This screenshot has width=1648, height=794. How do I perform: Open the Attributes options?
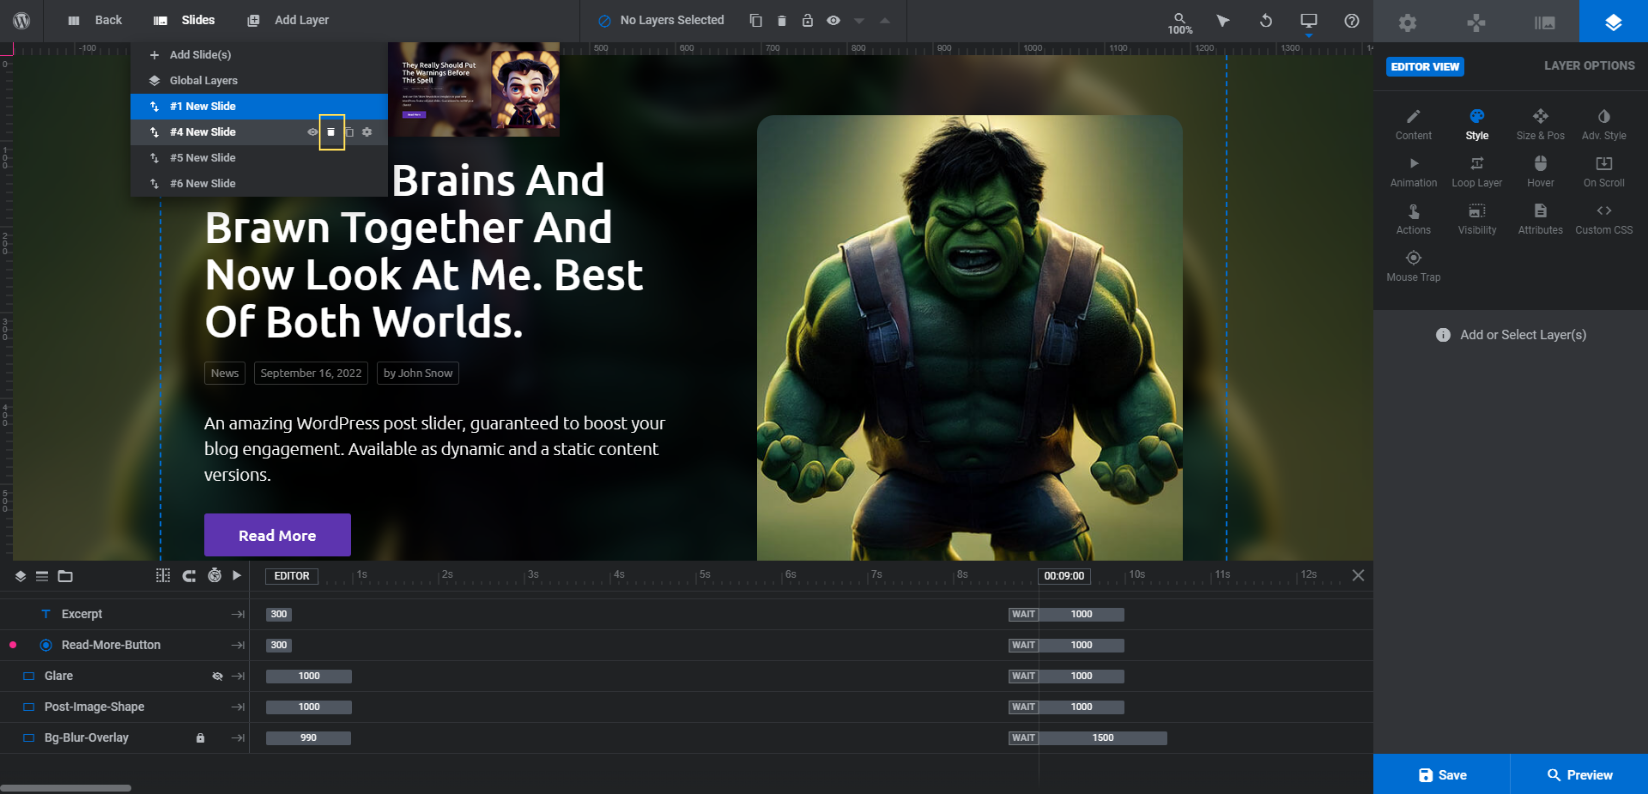(1540, 219)
